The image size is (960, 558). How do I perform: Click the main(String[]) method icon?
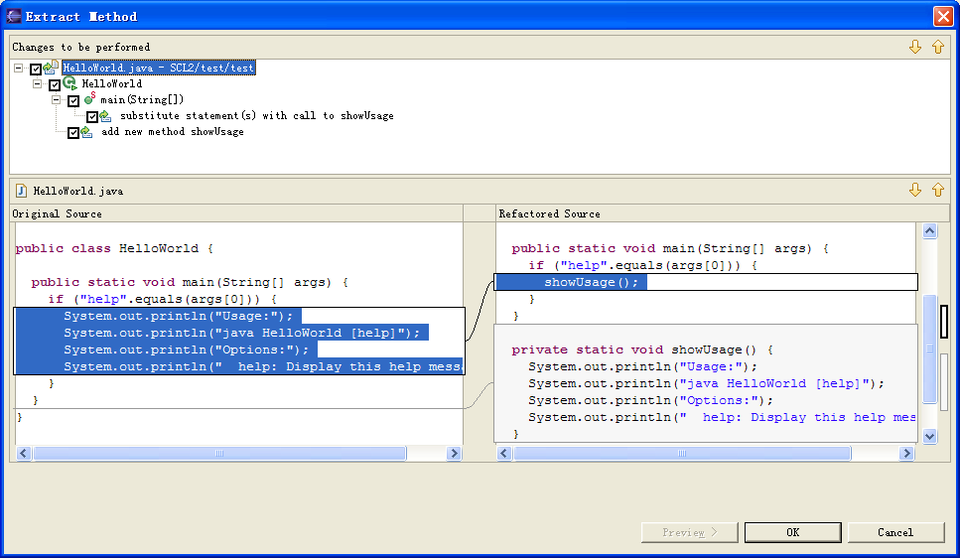89,99
